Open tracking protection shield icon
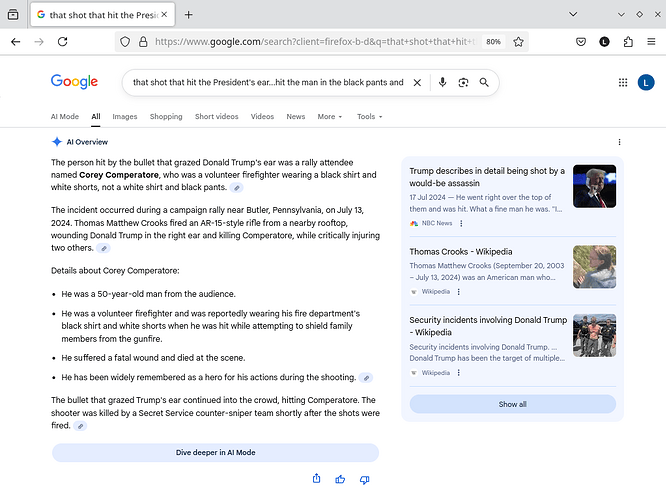This screenshot has width=666, height=500. click(125, 42)
